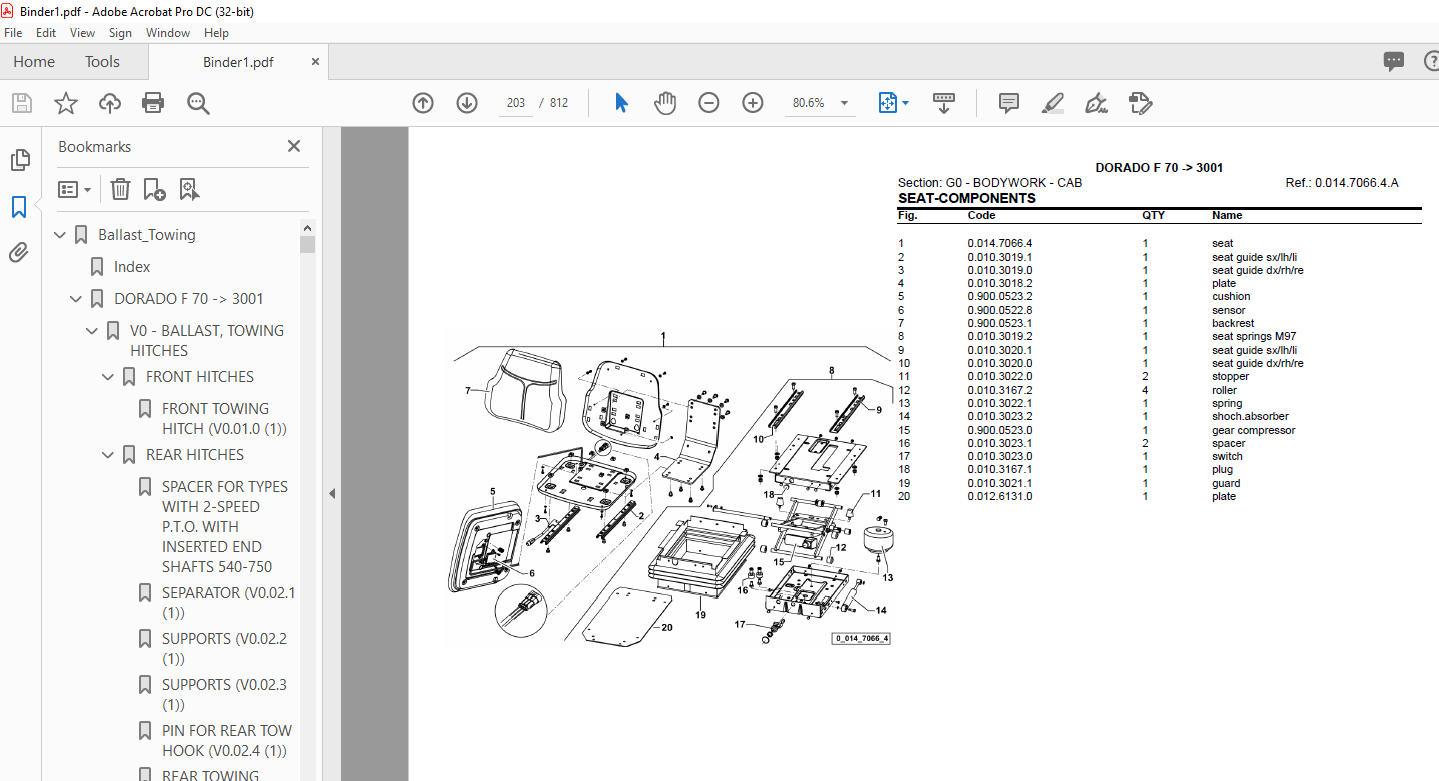Open the Attachments panel paperclip
This screenshot has width=1439, height=781.
click(x=19, y=253)
